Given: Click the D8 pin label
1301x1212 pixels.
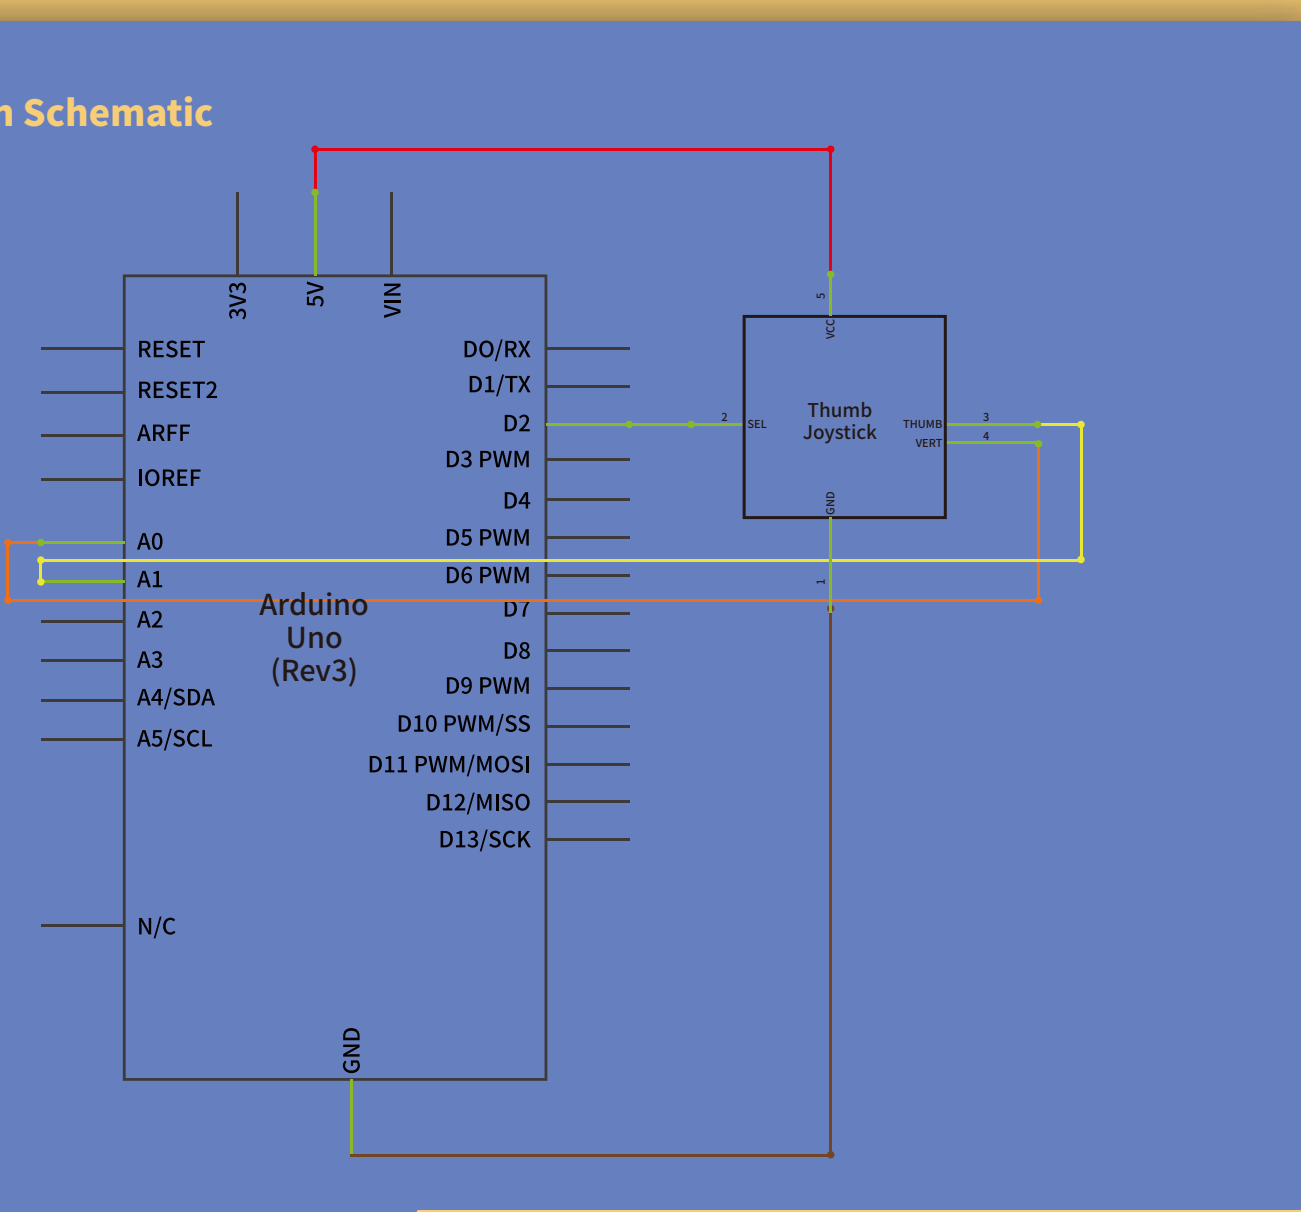Looking at the screenshot, I should [517, 651].
